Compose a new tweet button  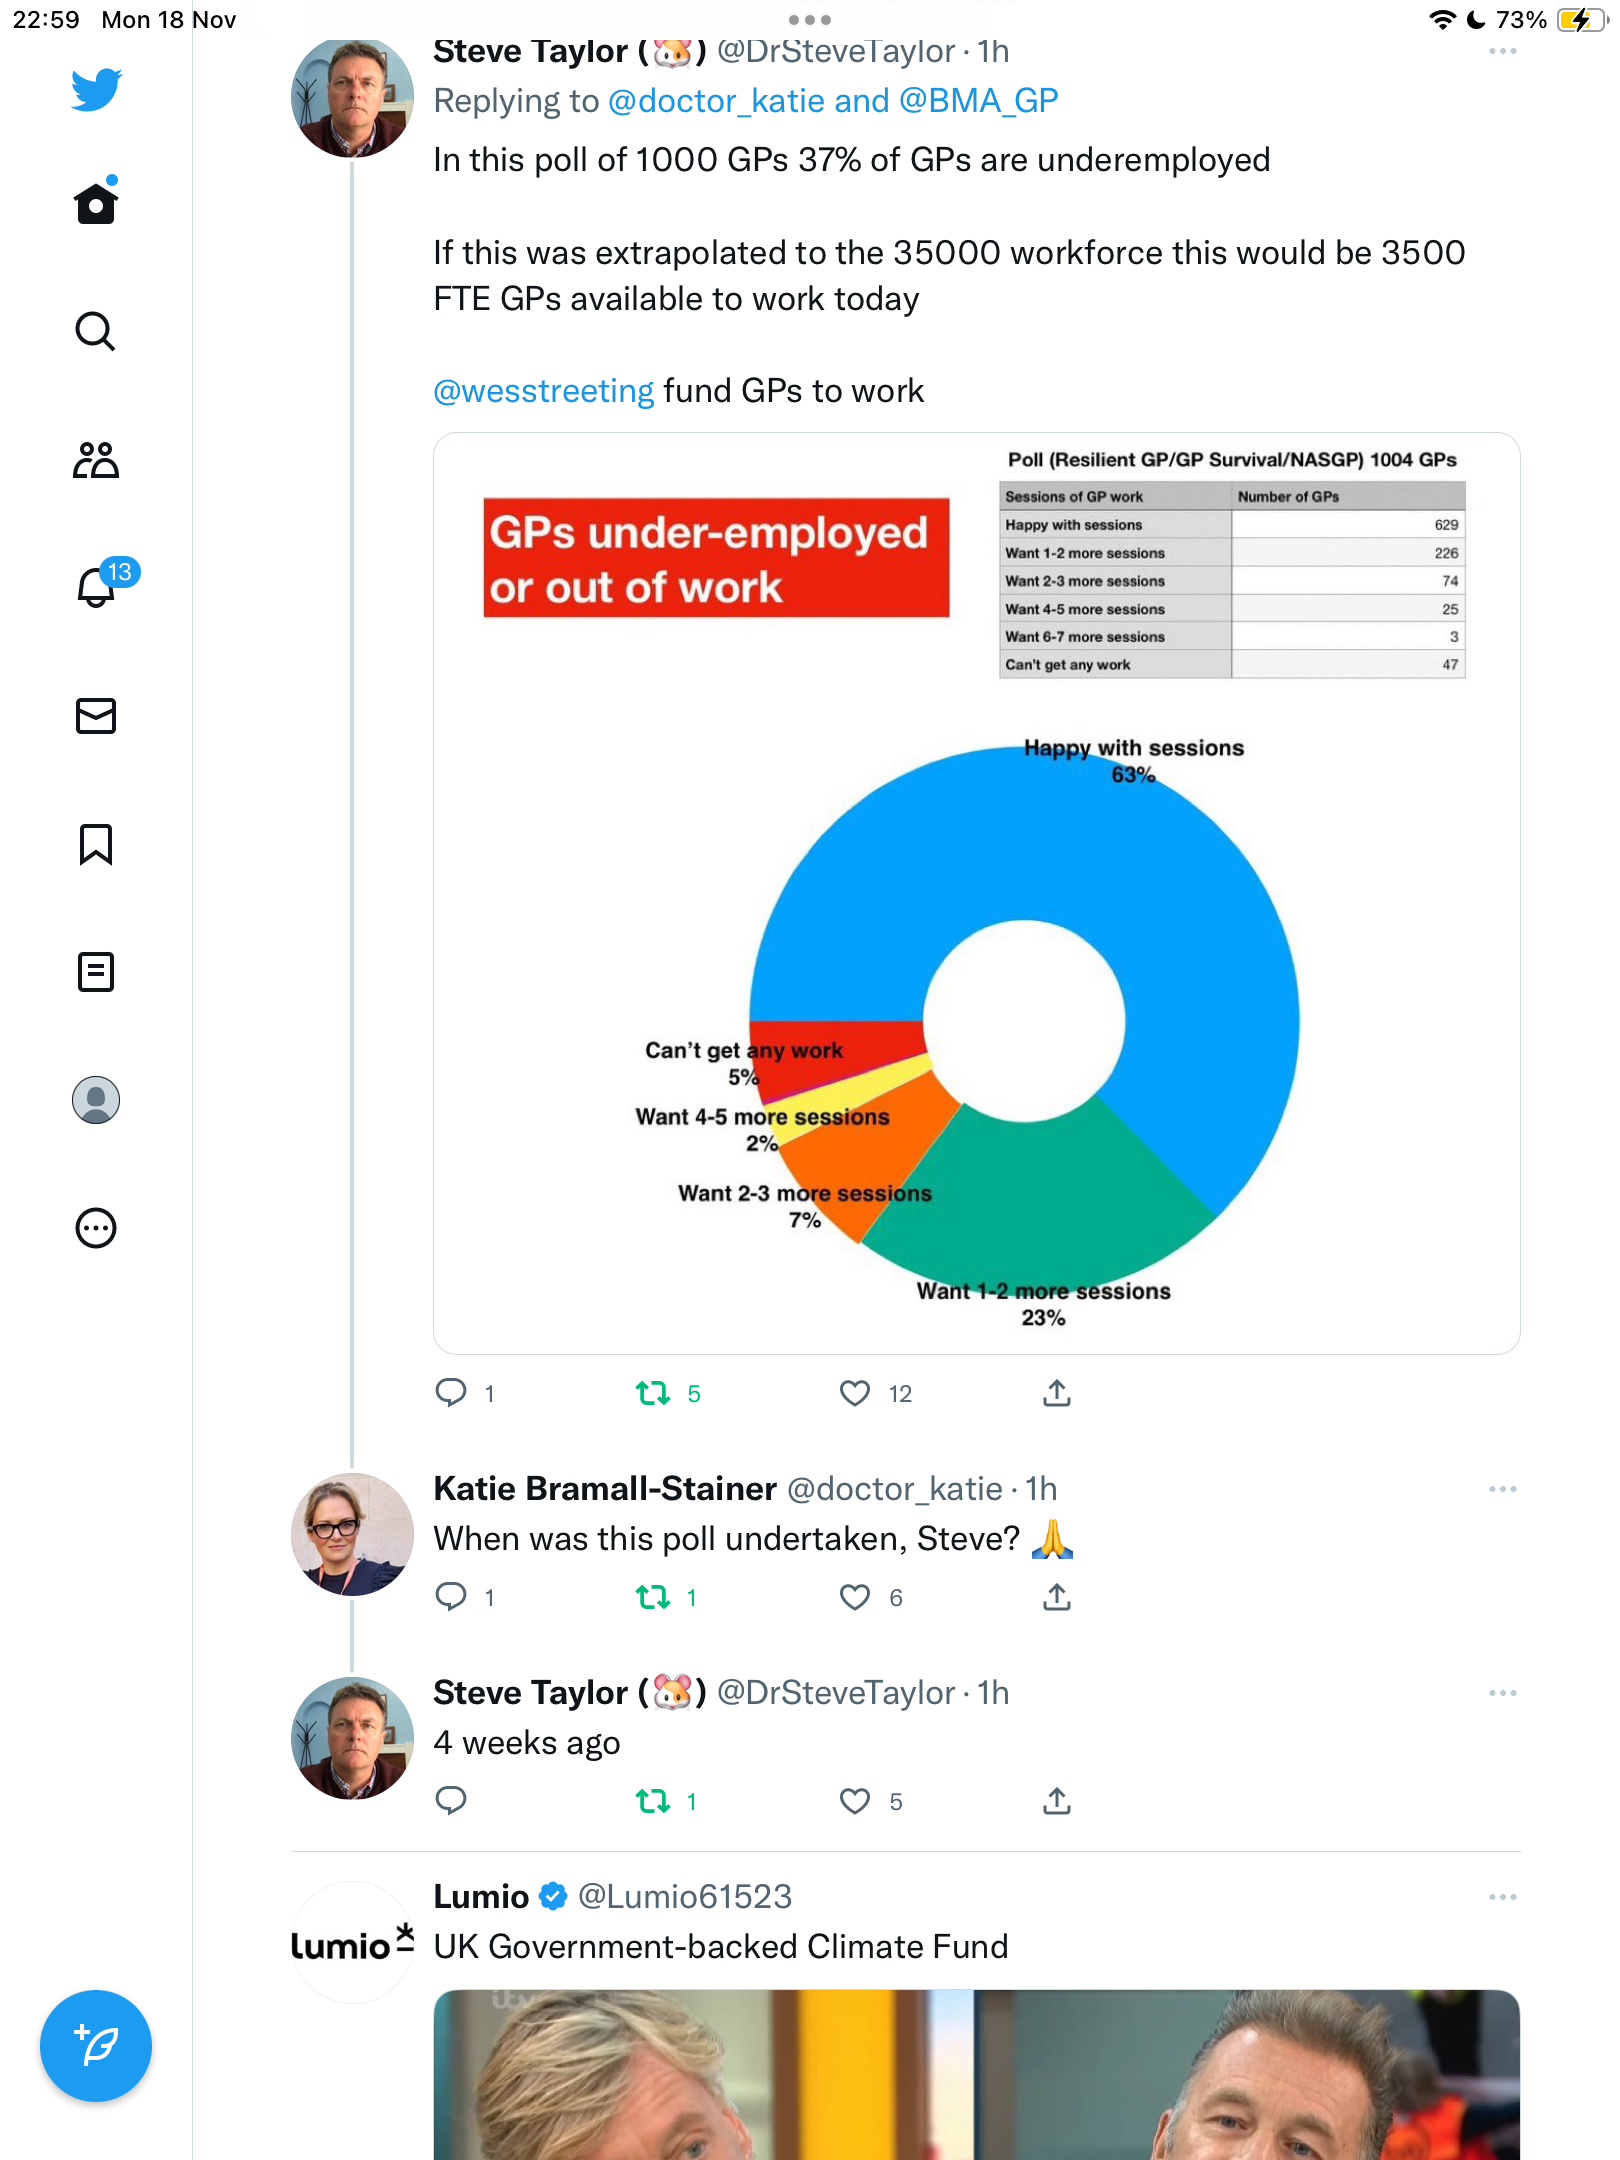[96, 2046]
